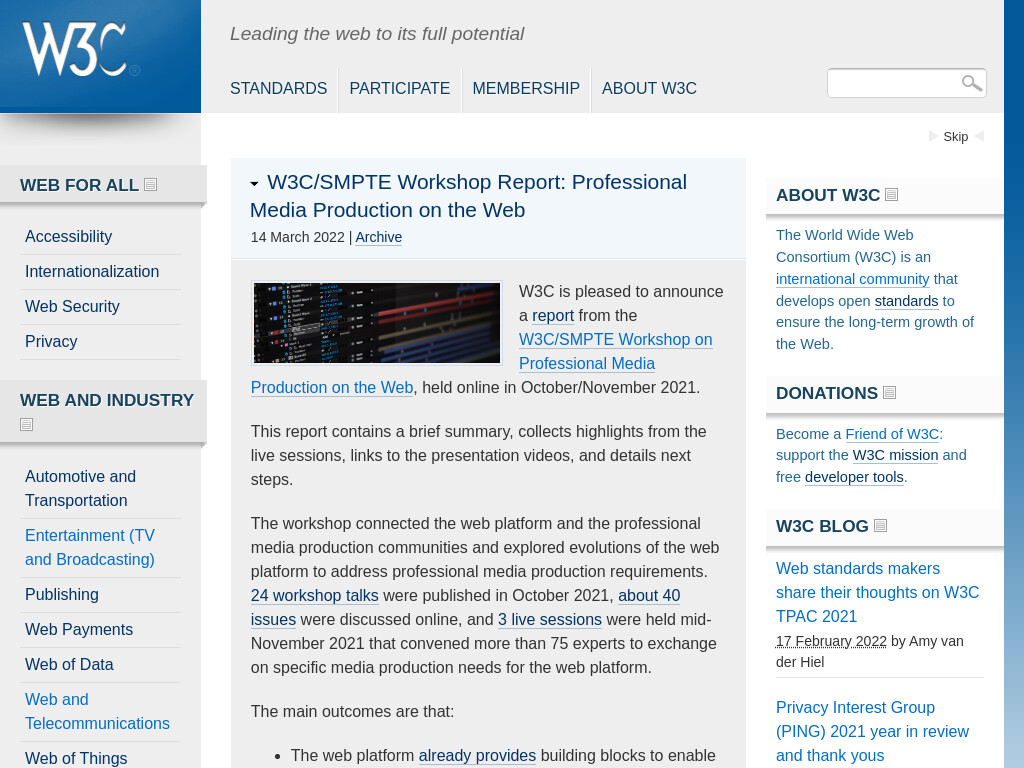Screen dimensions: 1024x768
Task: Toggle the Donations section icon
Action: coord(889,392)
